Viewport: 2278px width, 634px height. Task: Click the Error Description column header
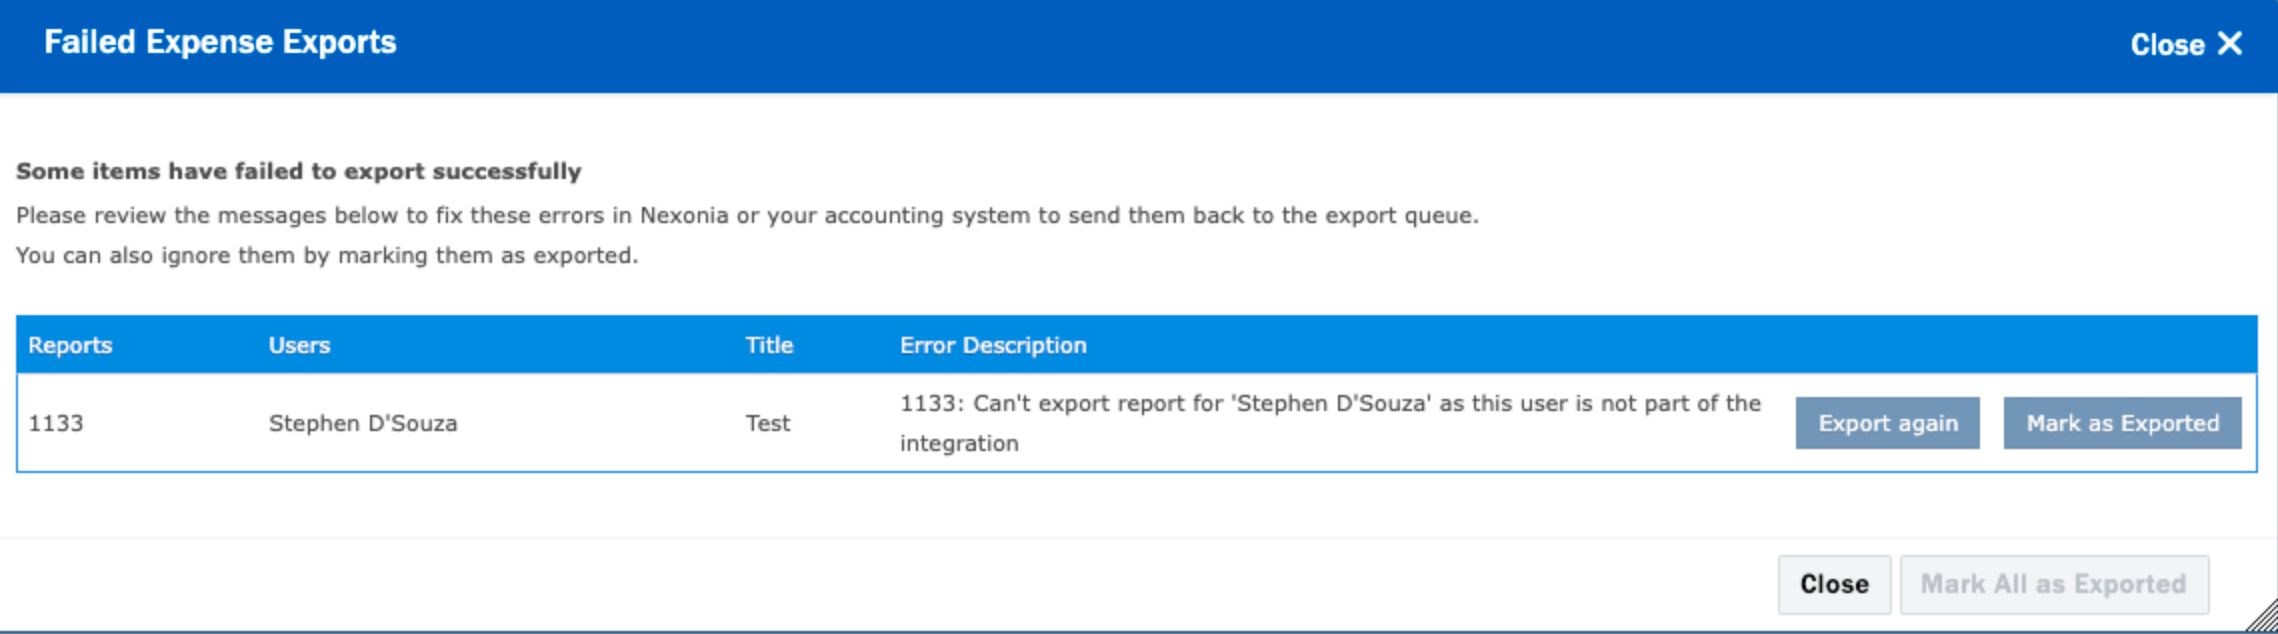pyautogui.click(x=993, y=345)
